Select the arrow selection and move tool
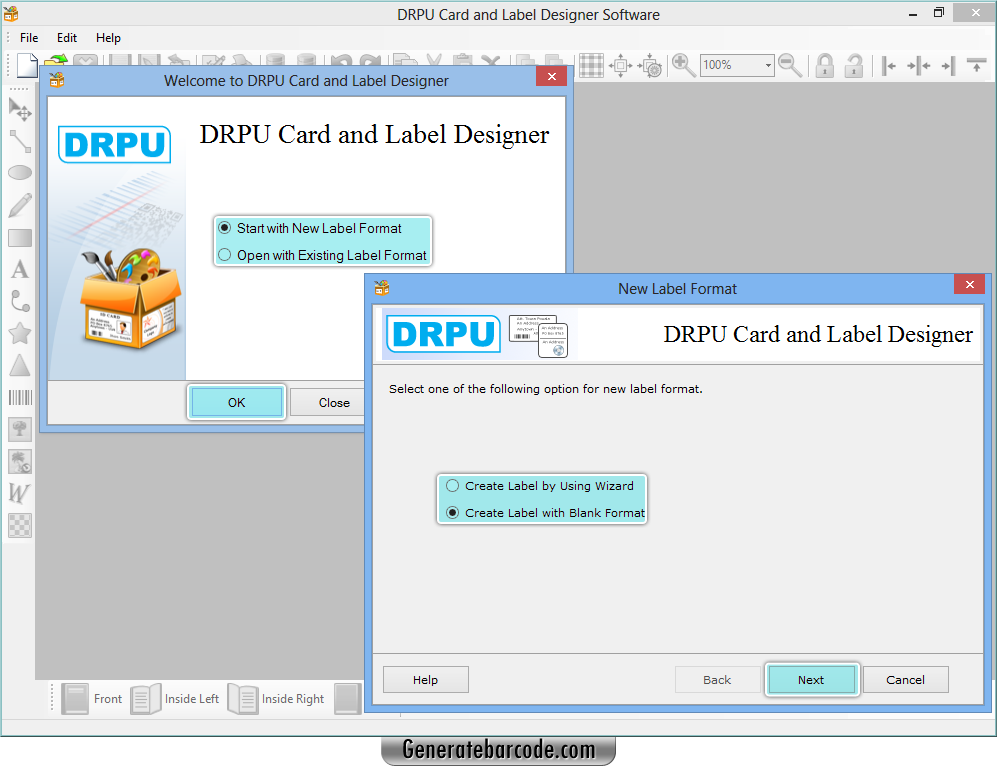The image size is (997, 766). [20, 110]
